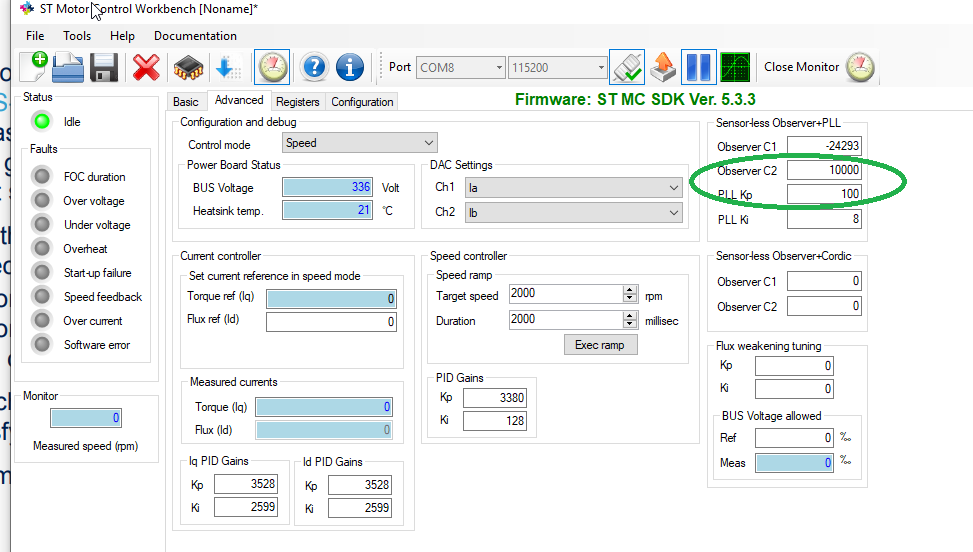Click the connect plug icon with checkmark
This screenshot has width=973, height=552.
[627, 67]
